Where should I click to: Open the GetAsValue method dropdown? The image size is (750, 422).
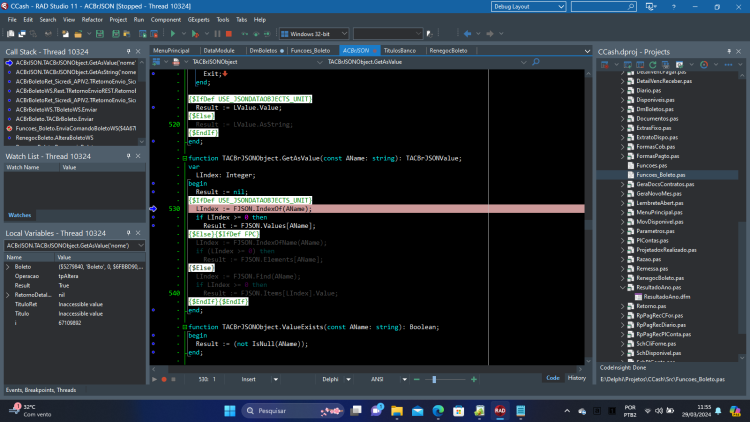[x=523, y=62]
